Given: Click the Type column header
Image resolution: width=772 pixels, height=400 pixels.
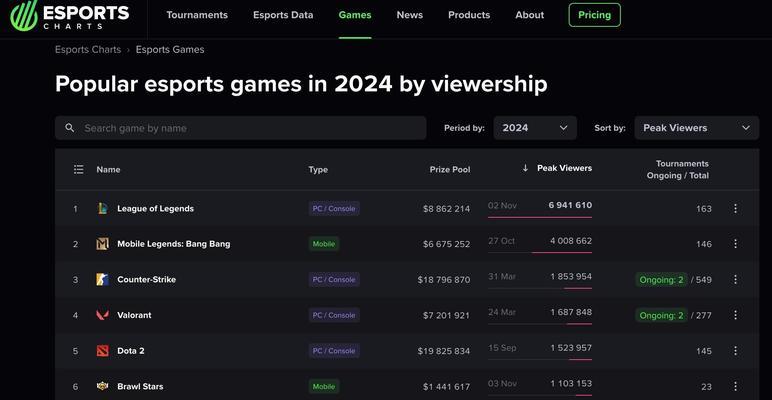Looking at the screenshot, I should 318,169.
